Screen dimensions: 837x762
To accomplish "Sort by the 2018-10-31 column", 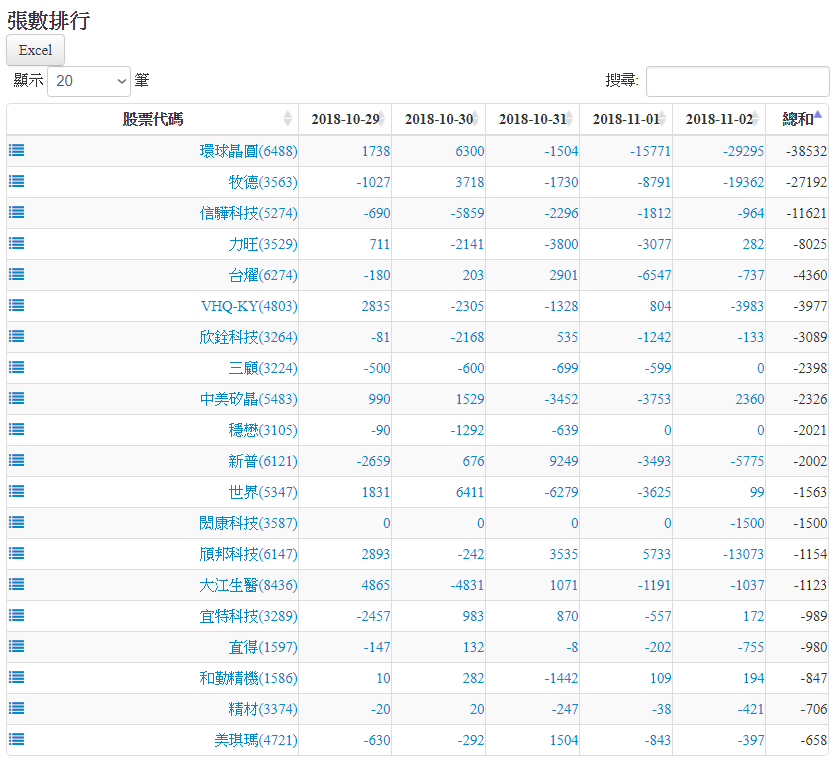I will click(x=531, y=119).
